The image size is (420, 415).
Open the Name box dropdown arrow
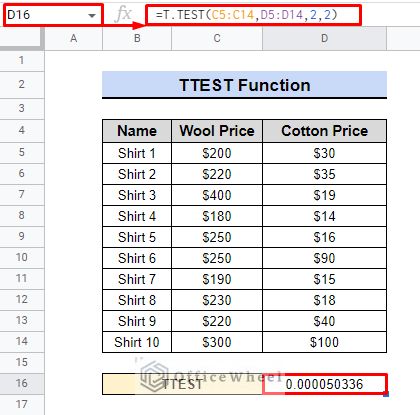(92, 15)
